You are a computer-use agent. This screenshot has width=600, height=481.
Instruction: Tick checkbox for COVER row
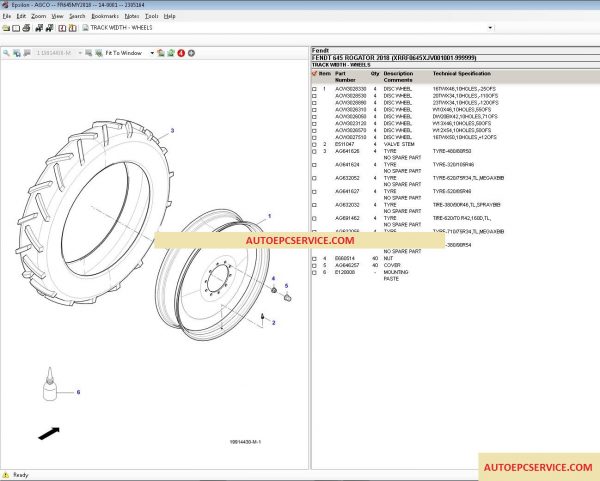point(315,266)
